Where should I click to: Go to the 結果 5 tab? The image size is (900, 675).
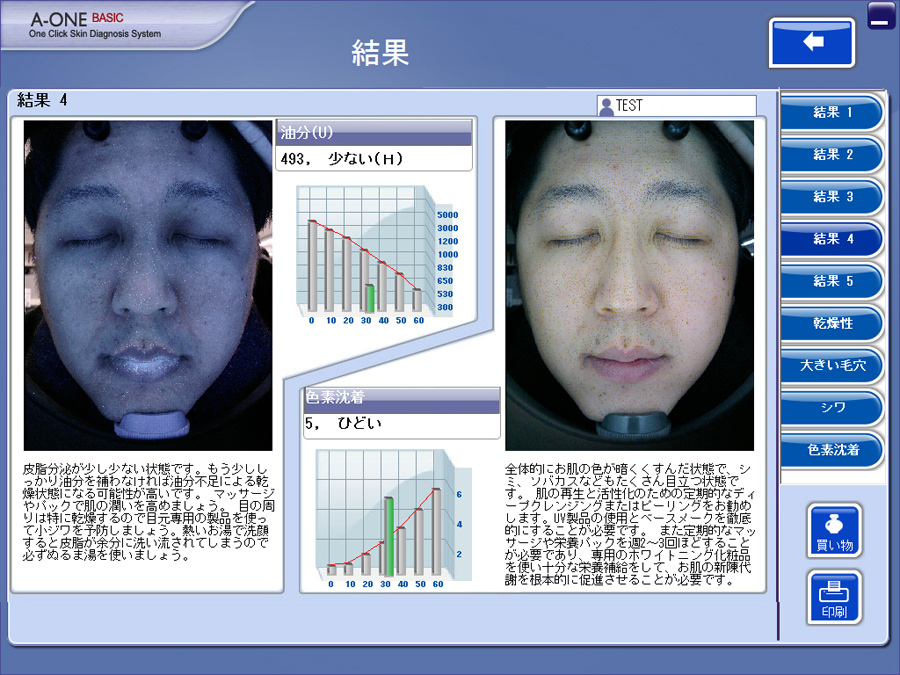832,281
